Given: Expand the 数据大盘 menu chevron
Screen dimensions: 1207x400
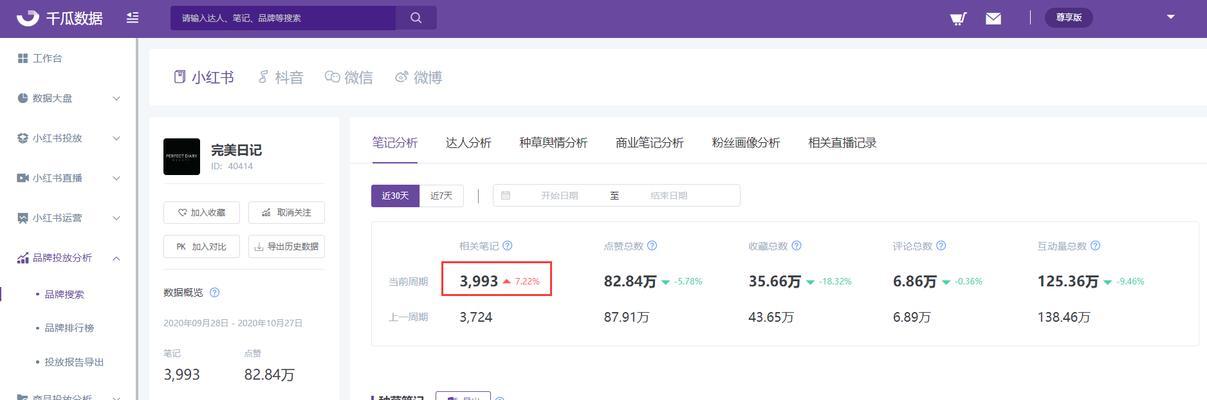Looking at the screenshot, I should click(x=116, y=98).
